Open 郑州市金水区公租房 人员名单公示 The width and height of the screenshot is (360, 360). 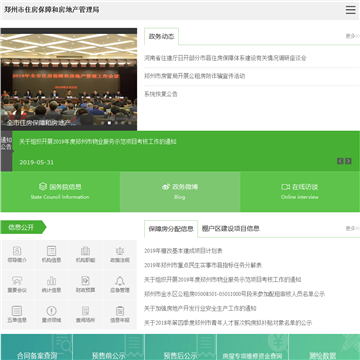(x=234, y=294)
